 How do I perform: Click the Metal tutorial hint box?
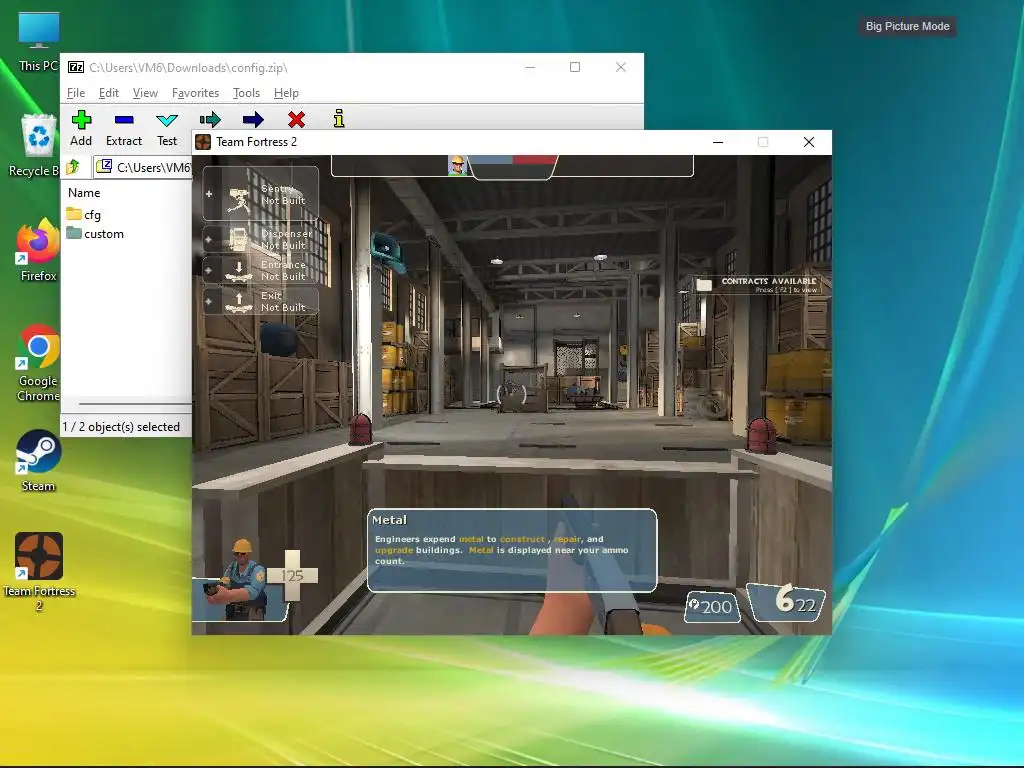pyautogui.click(x=512, y=550)
